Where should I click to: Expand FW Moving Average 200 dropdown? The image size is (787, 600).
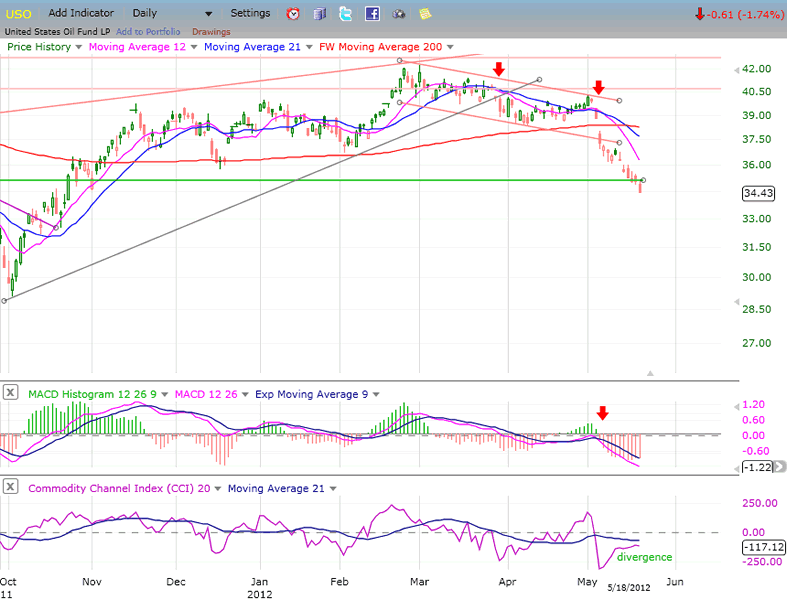(450, 47)
